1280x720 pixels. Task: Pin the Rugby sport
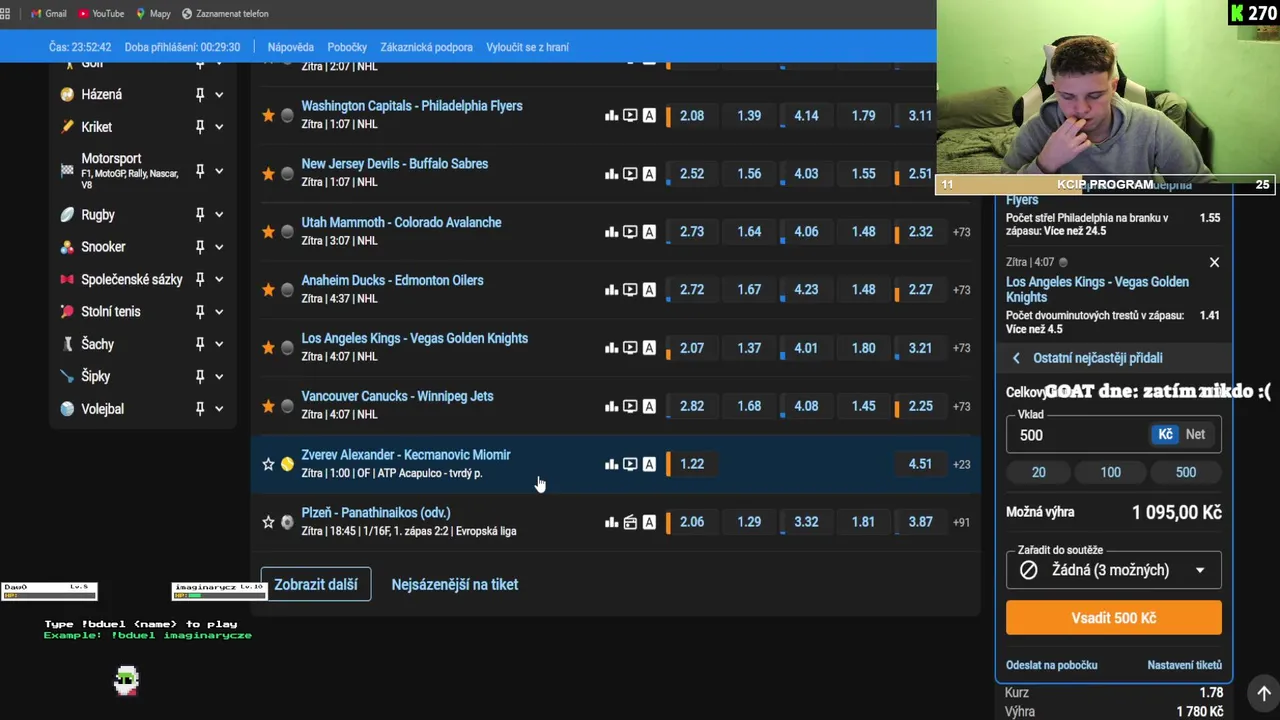point(200,215)
